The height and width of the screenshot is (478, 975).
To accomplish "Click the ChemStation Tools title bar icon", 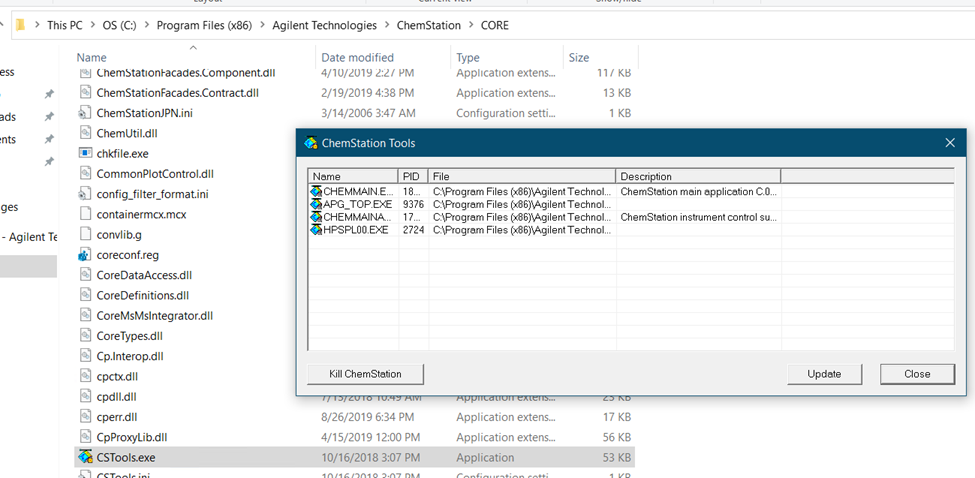I will 310,143.
